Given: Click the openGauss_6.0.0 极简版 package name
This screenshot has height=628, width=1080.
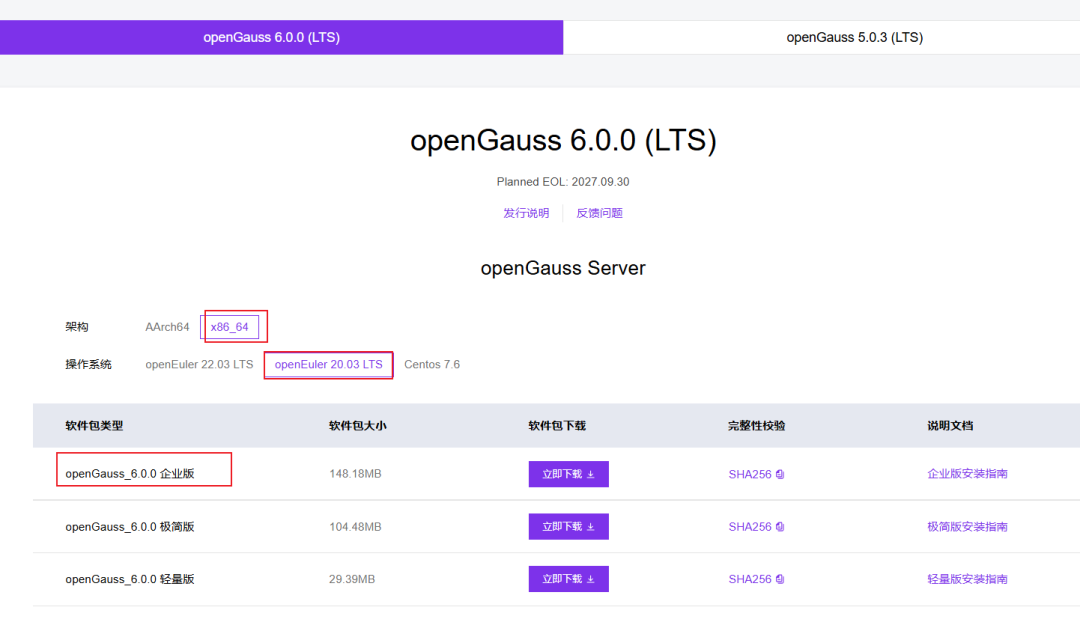Looking at the screenshot, I should [x=129, y=526].
